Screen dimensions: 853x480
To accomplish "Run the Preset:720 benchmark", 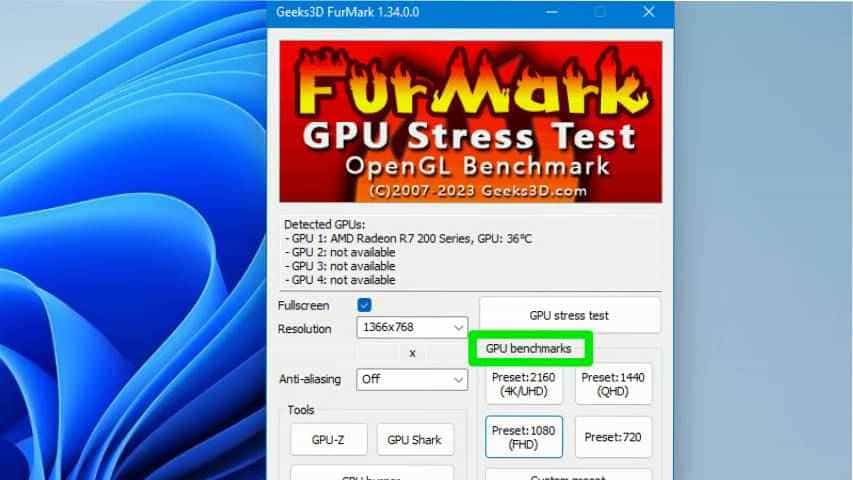I will [x=613, y=437].
